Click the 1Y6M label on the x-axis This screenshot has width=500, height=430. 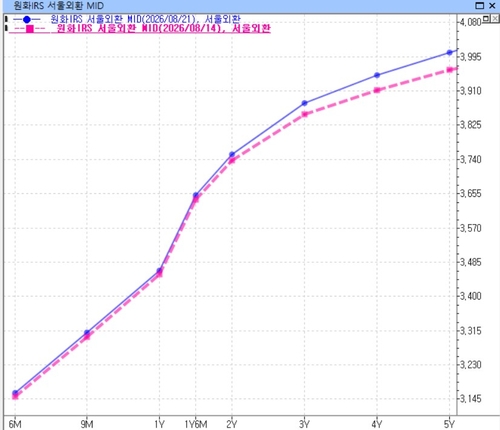(196, 424)
